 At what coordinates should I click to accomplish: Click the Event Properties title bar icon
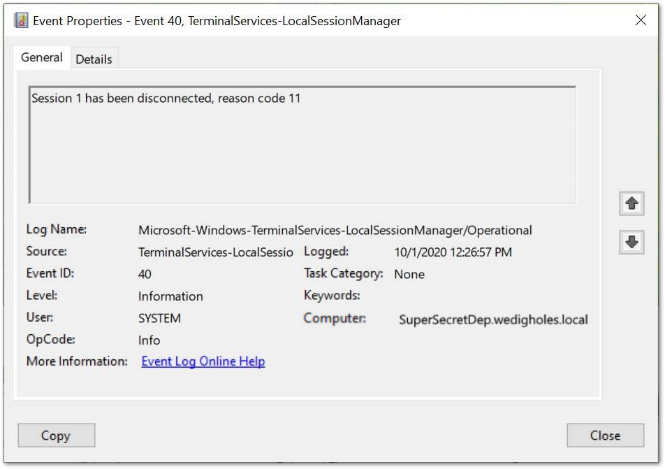pyautogui.click(x=21, y=20)
